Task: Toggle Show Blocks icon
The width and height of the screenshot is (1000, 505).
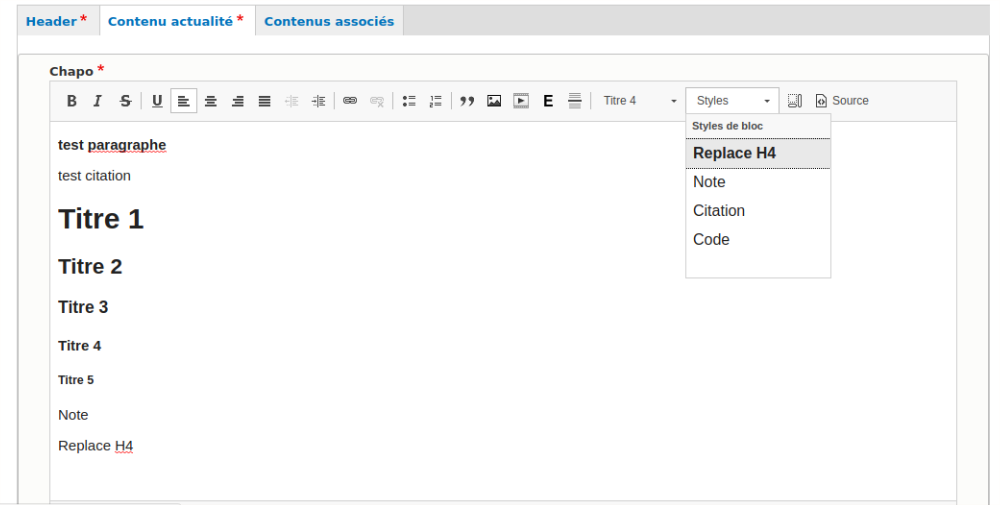Action: point(795,101)
